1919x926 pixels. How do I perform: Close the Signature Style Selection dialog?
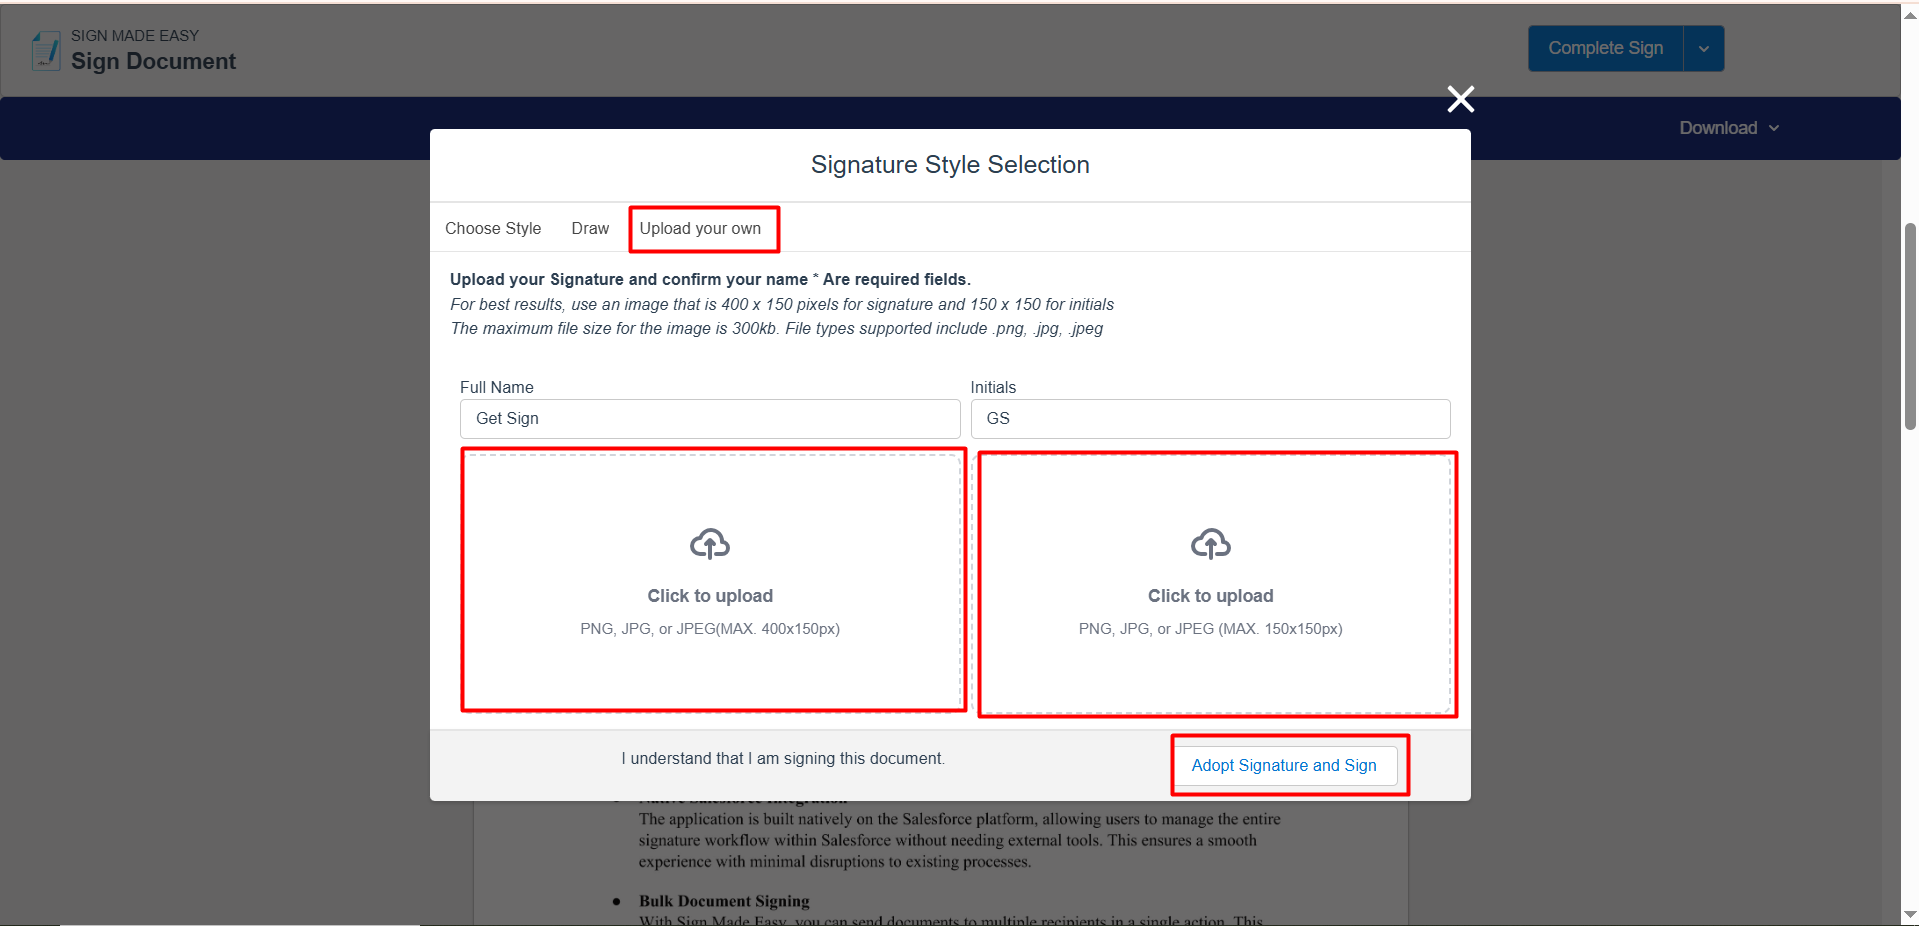click(x=1460, y=99)
